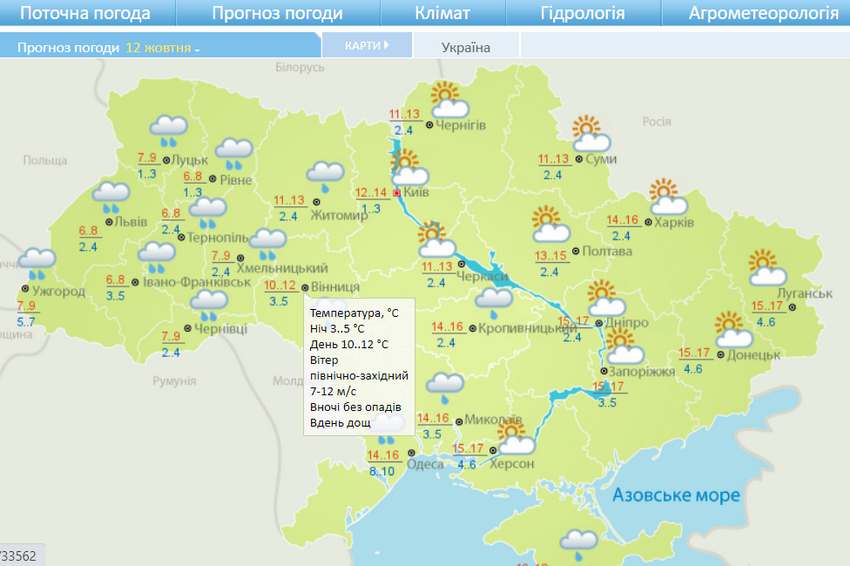Click the sun icon above Харків
The height and width of the screenshot is (566, 850).
[x=667, y=197]
